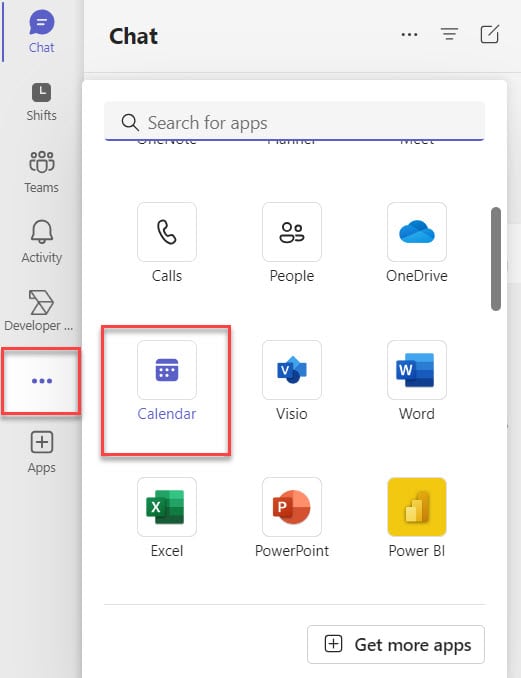521x678 pixels.
Task: Open the Chat header more options menu
Action: [409, 35]
